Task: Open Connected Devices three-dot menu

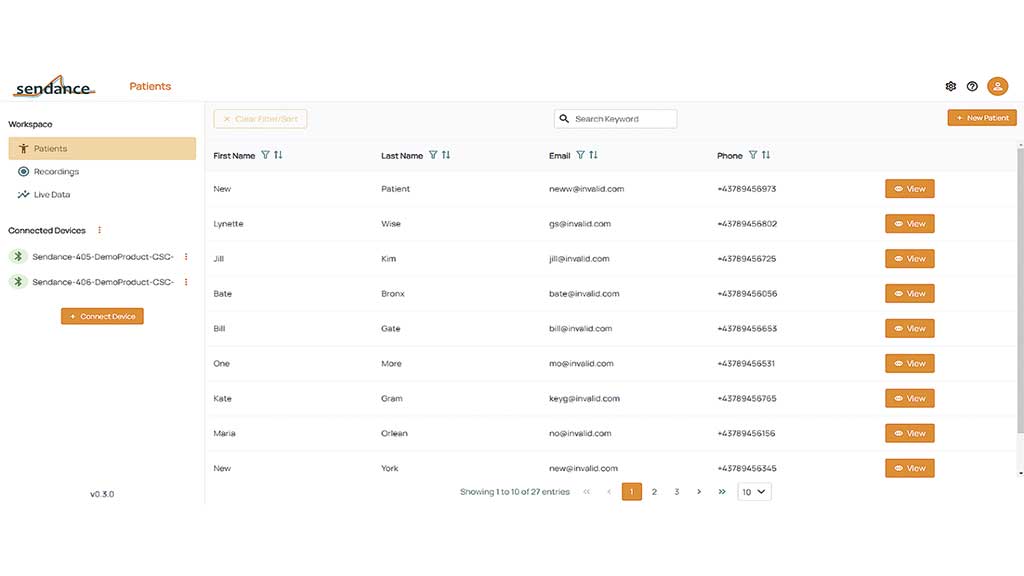Action: point(99,231)
